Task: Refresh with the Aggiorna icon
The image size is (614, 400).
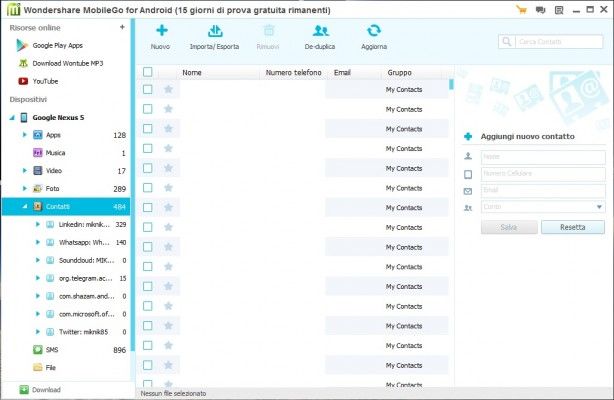Action: coord(374,31)
